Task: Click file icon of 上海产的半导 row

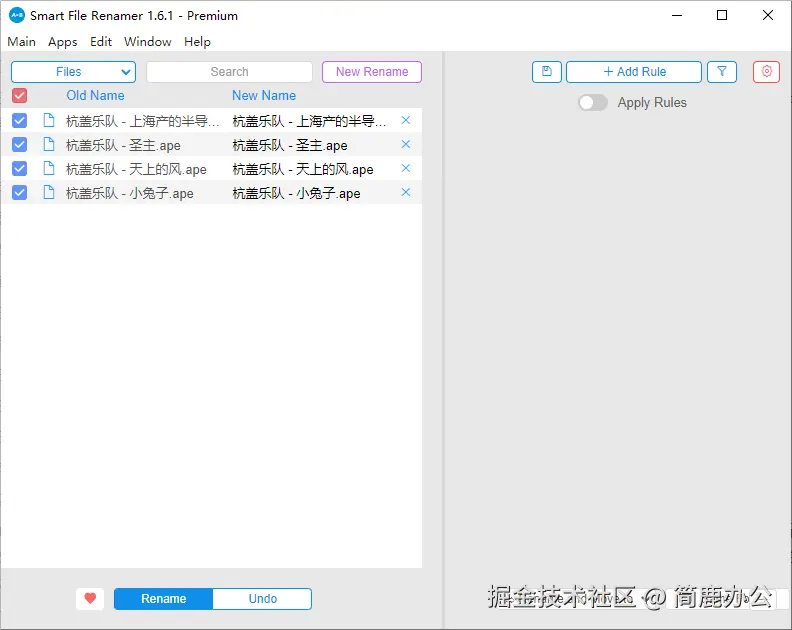Action: click(49, 120)
